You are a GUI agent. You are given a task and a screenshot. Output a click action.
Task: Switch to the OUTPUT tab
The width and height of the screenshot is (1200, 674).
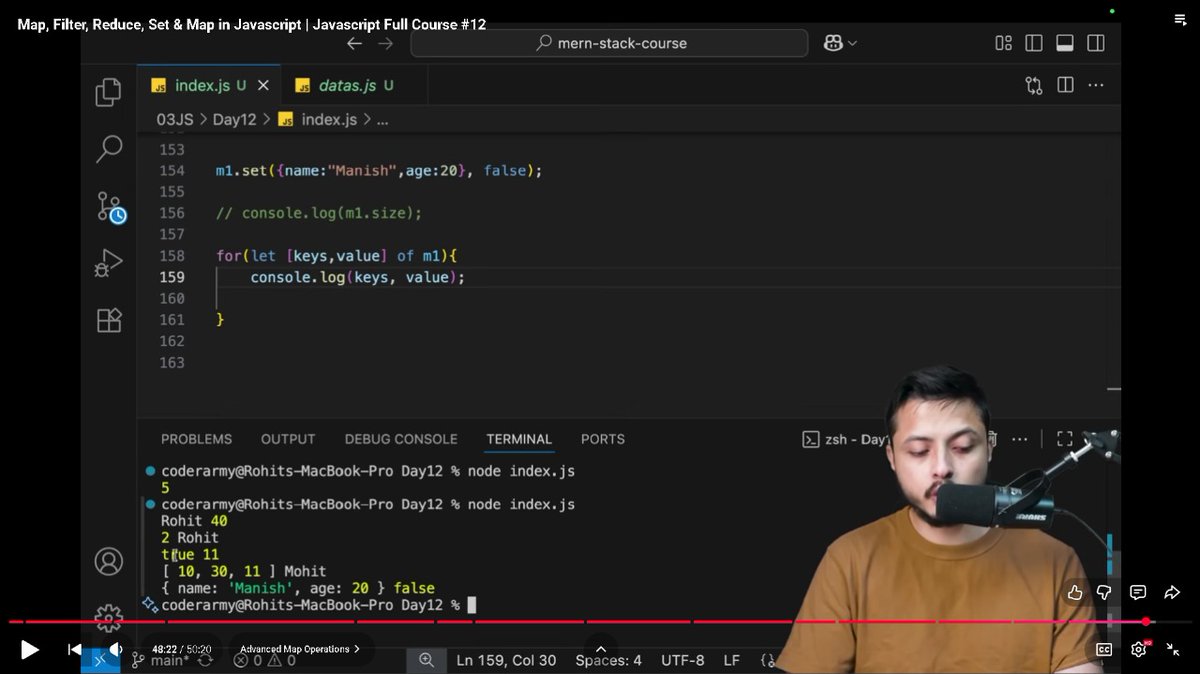click(x=287, y=439)
